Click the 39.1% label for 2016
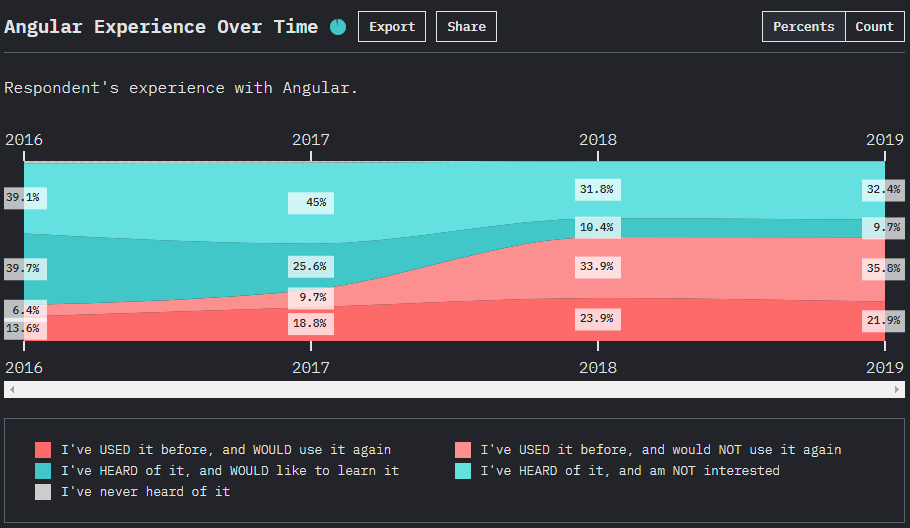This screenshot has height=528, width=910. point(26,198)
